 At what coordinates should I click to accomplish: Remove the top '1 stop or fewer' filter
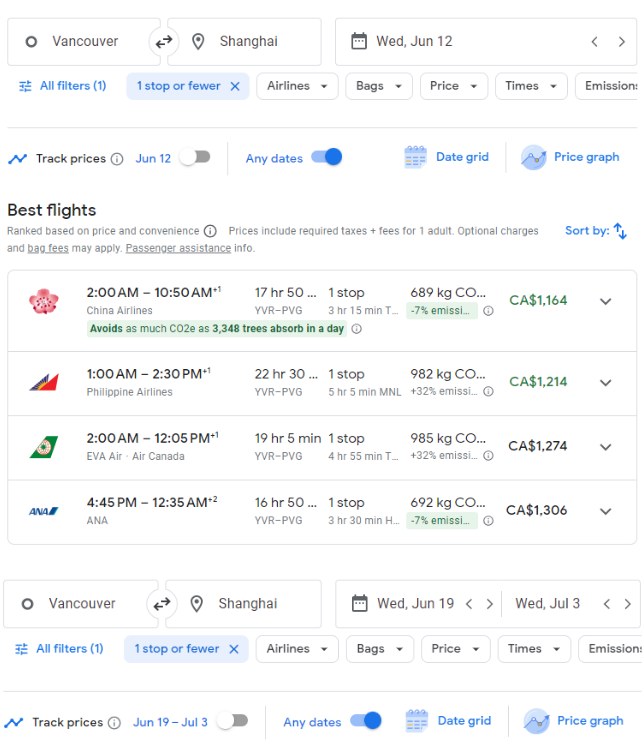(x=235, y=86)
